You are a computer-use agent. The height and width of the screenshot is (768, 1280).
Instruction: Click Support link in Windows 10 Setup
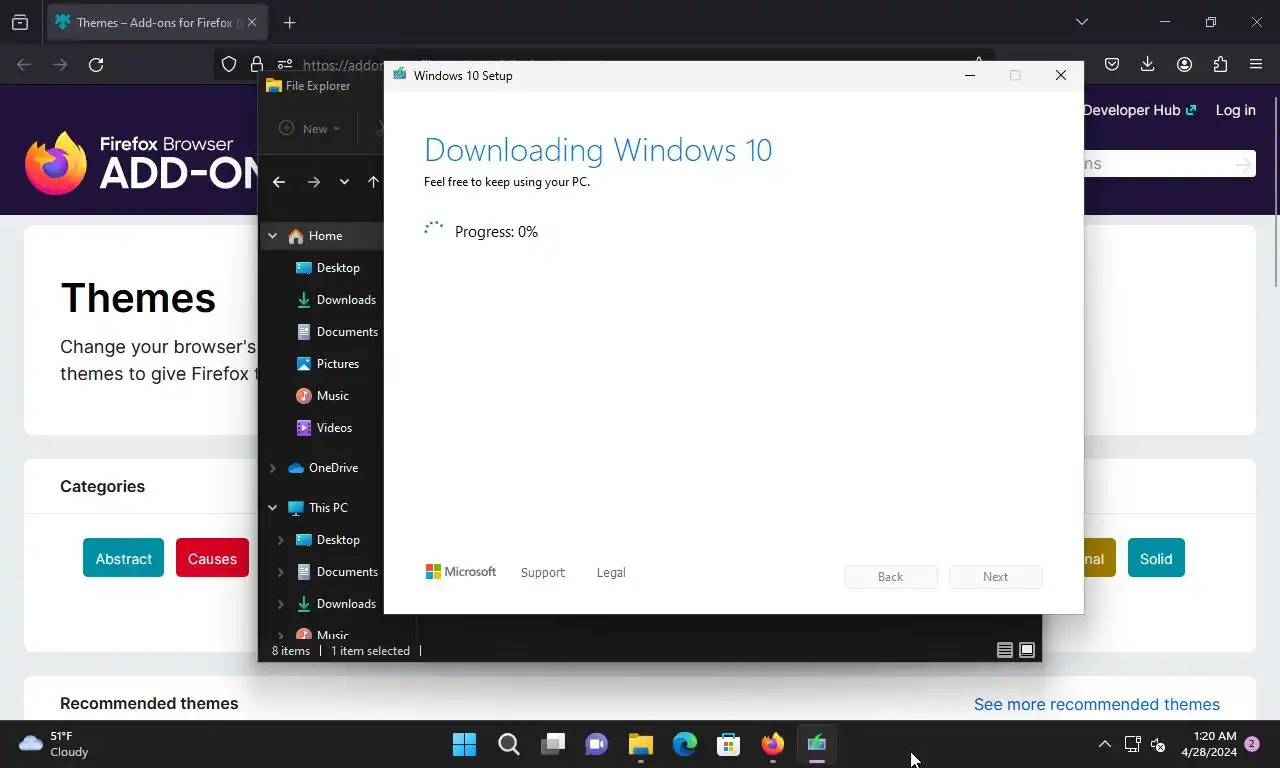[x=543, y=573]
